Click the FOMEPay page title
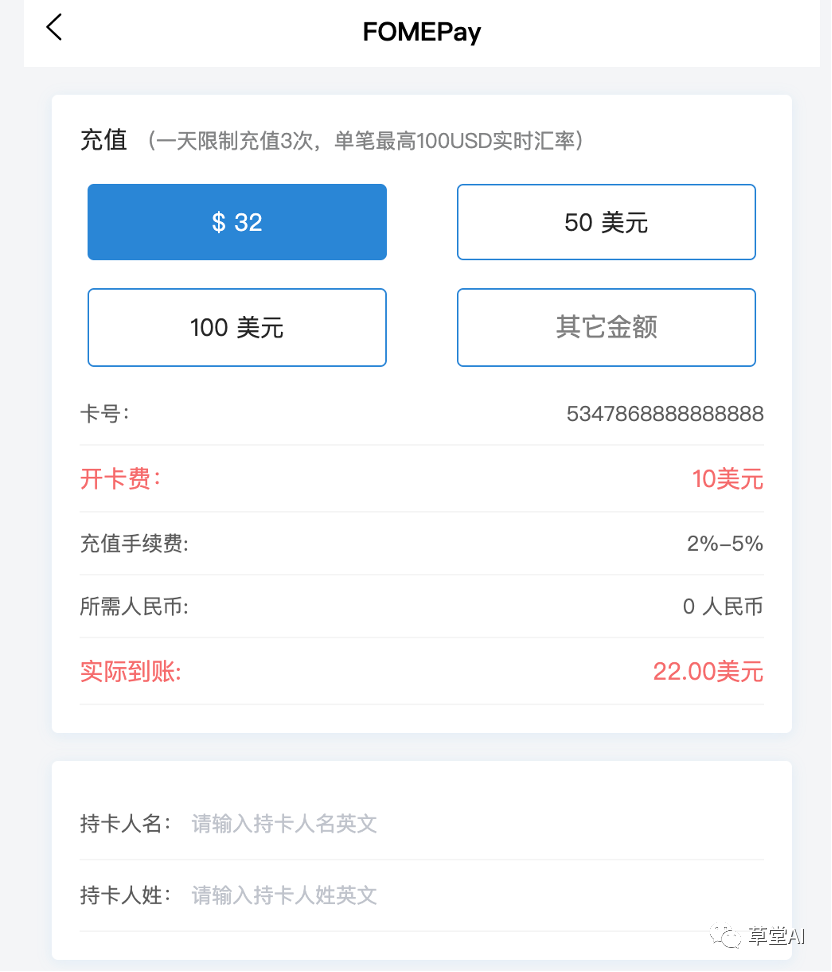The width and height of the screenshot is (832, 972). 422,32
